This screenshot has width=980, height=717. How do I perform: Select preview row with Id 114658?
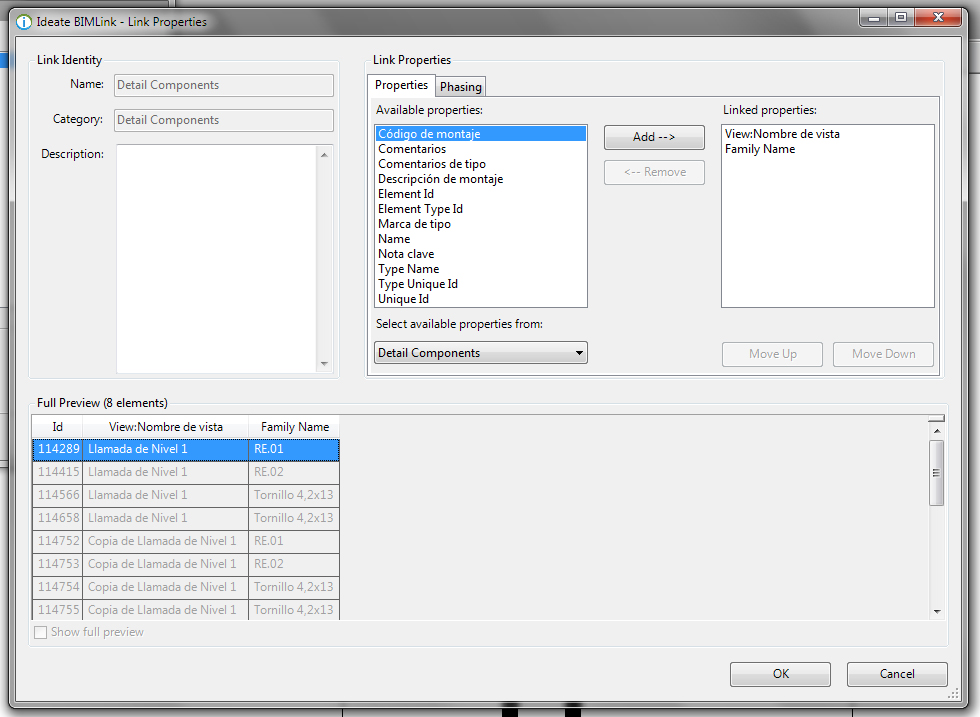[x=186, y=518]
